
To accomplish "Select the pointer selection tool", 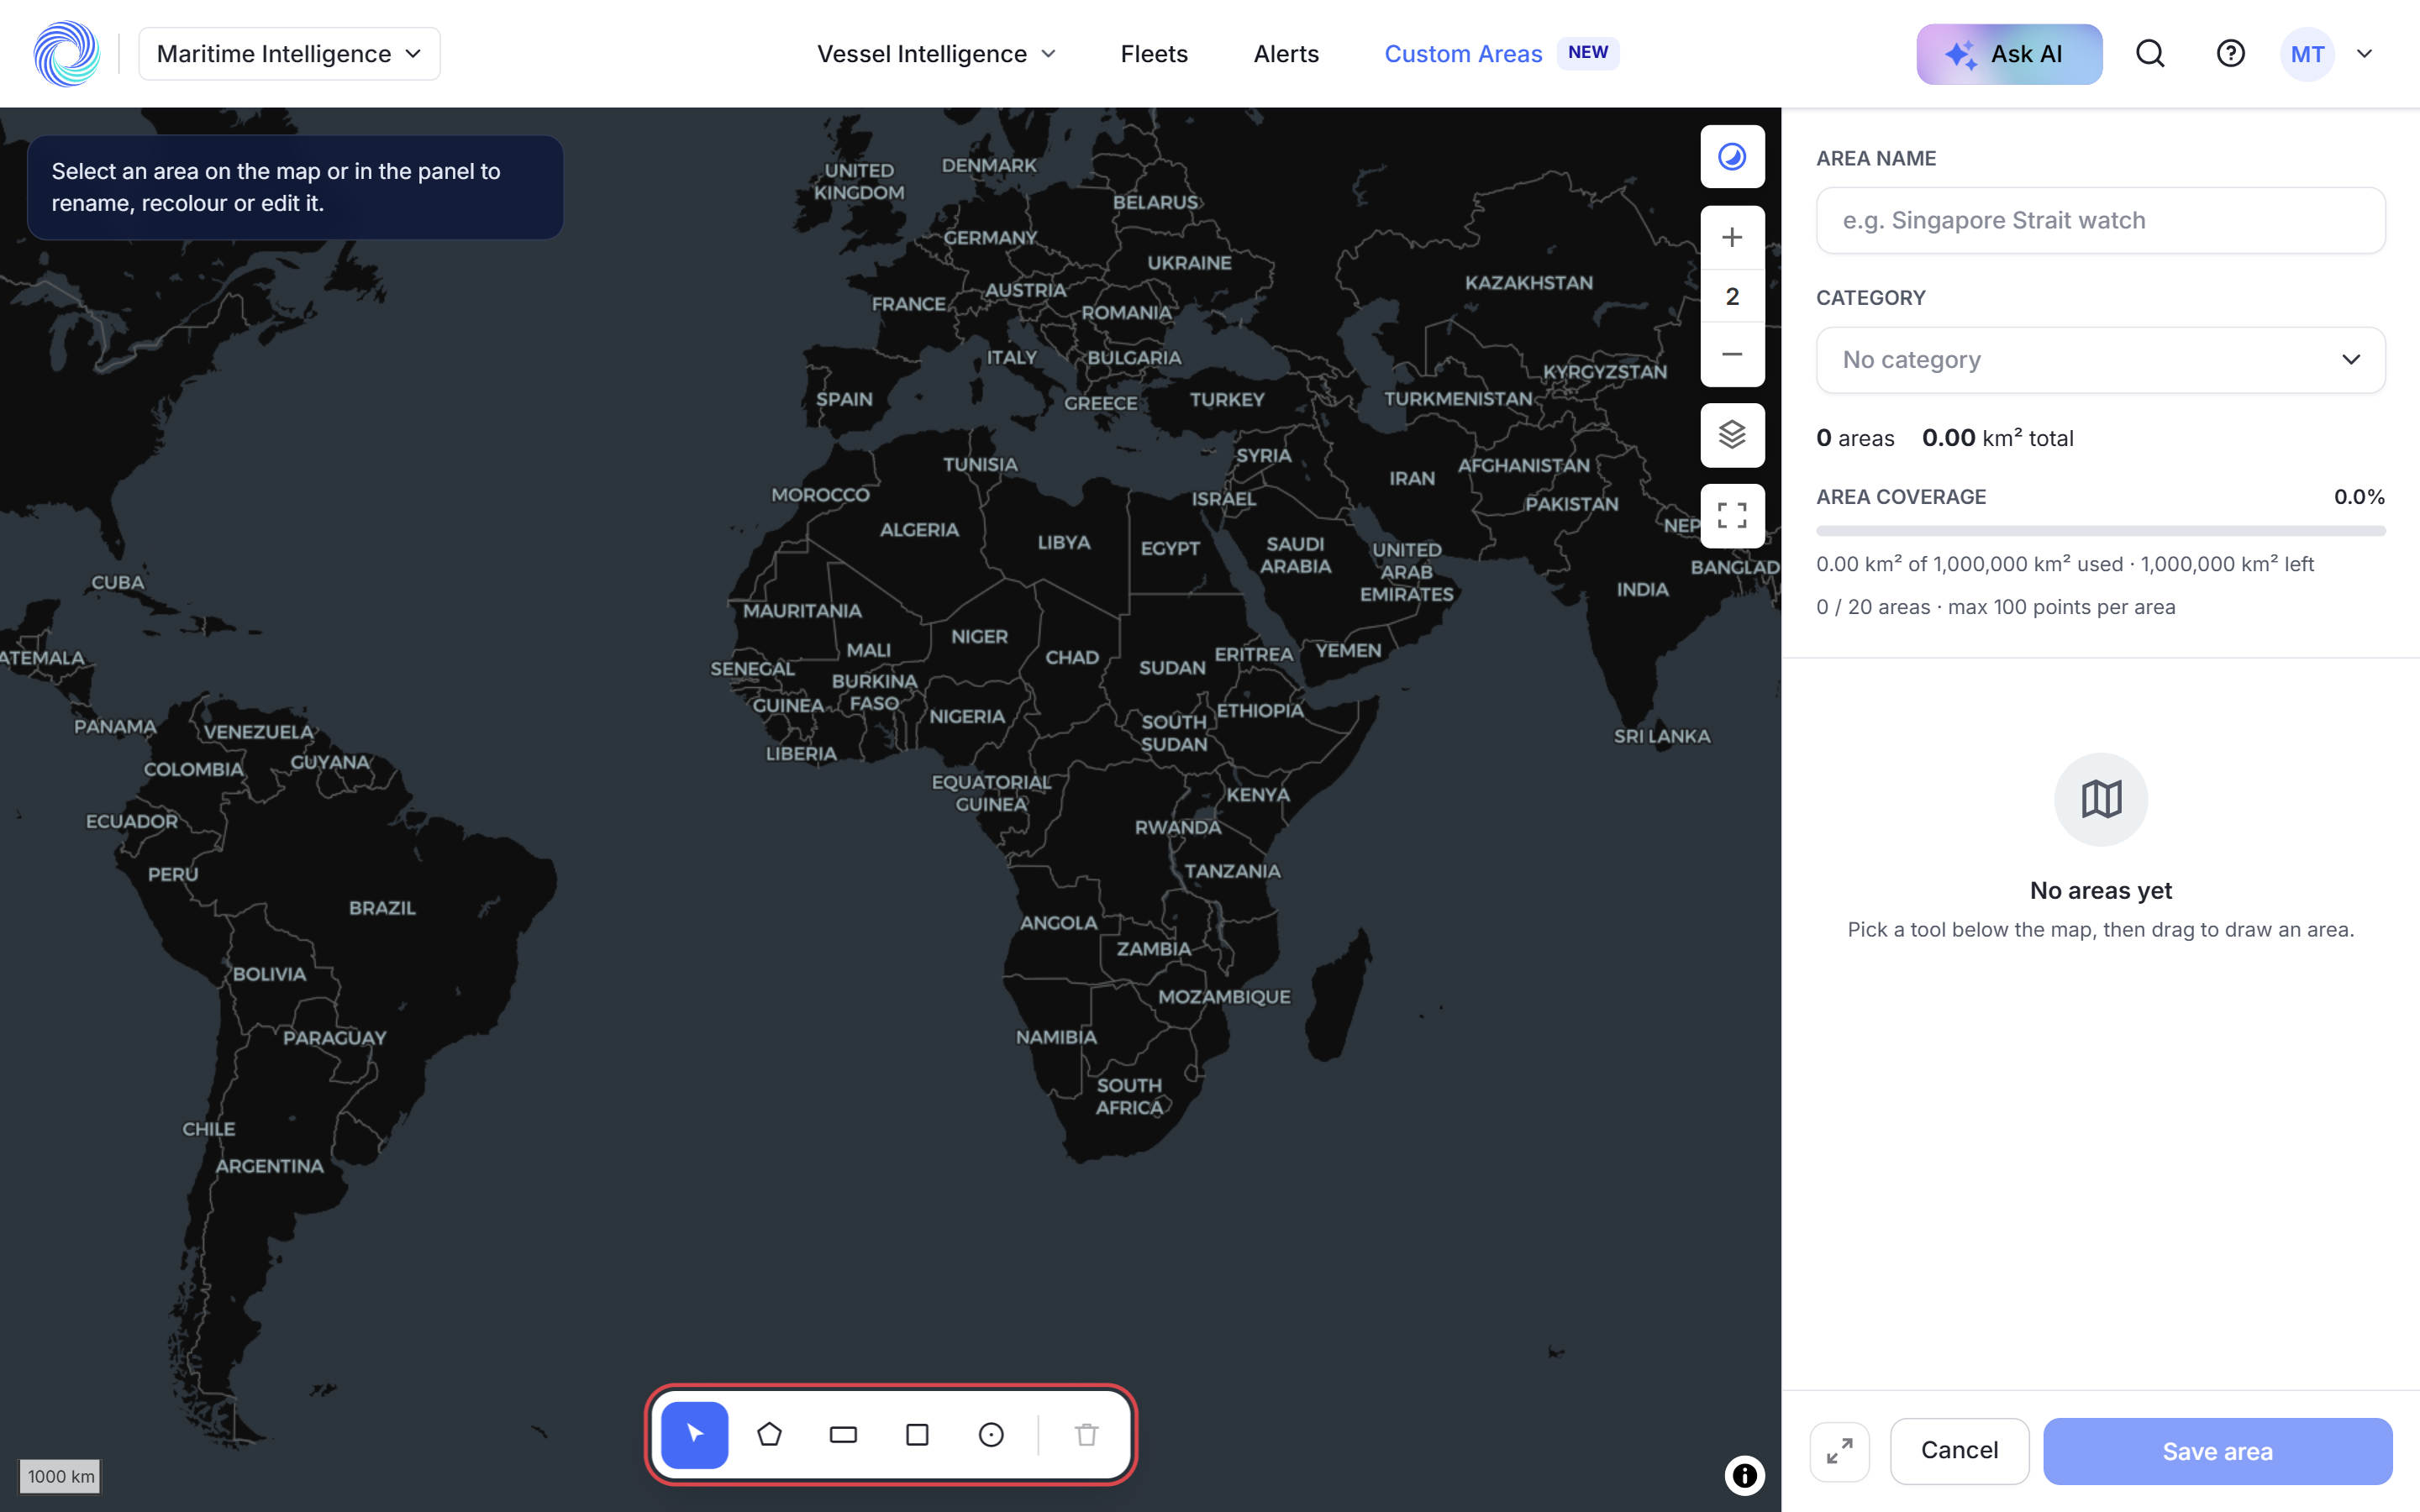I will click(694, 1434).
